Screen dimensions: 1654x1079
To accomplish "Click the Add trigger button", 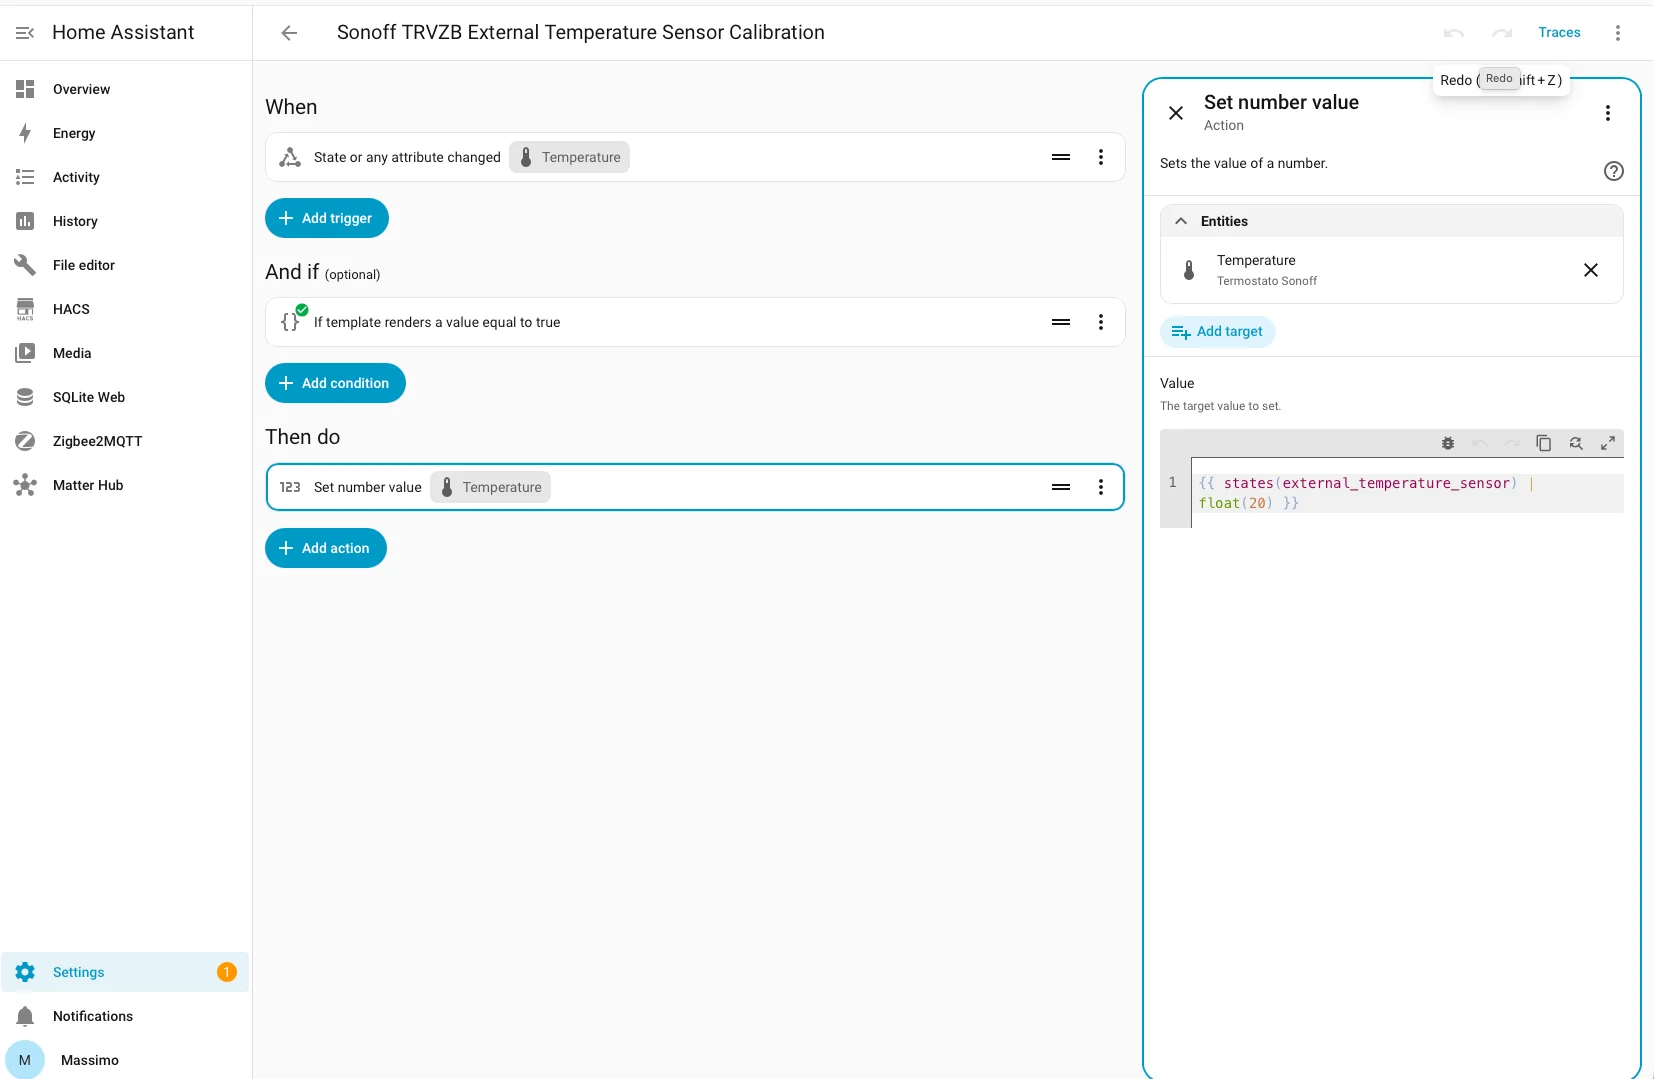I will point(327,218).
